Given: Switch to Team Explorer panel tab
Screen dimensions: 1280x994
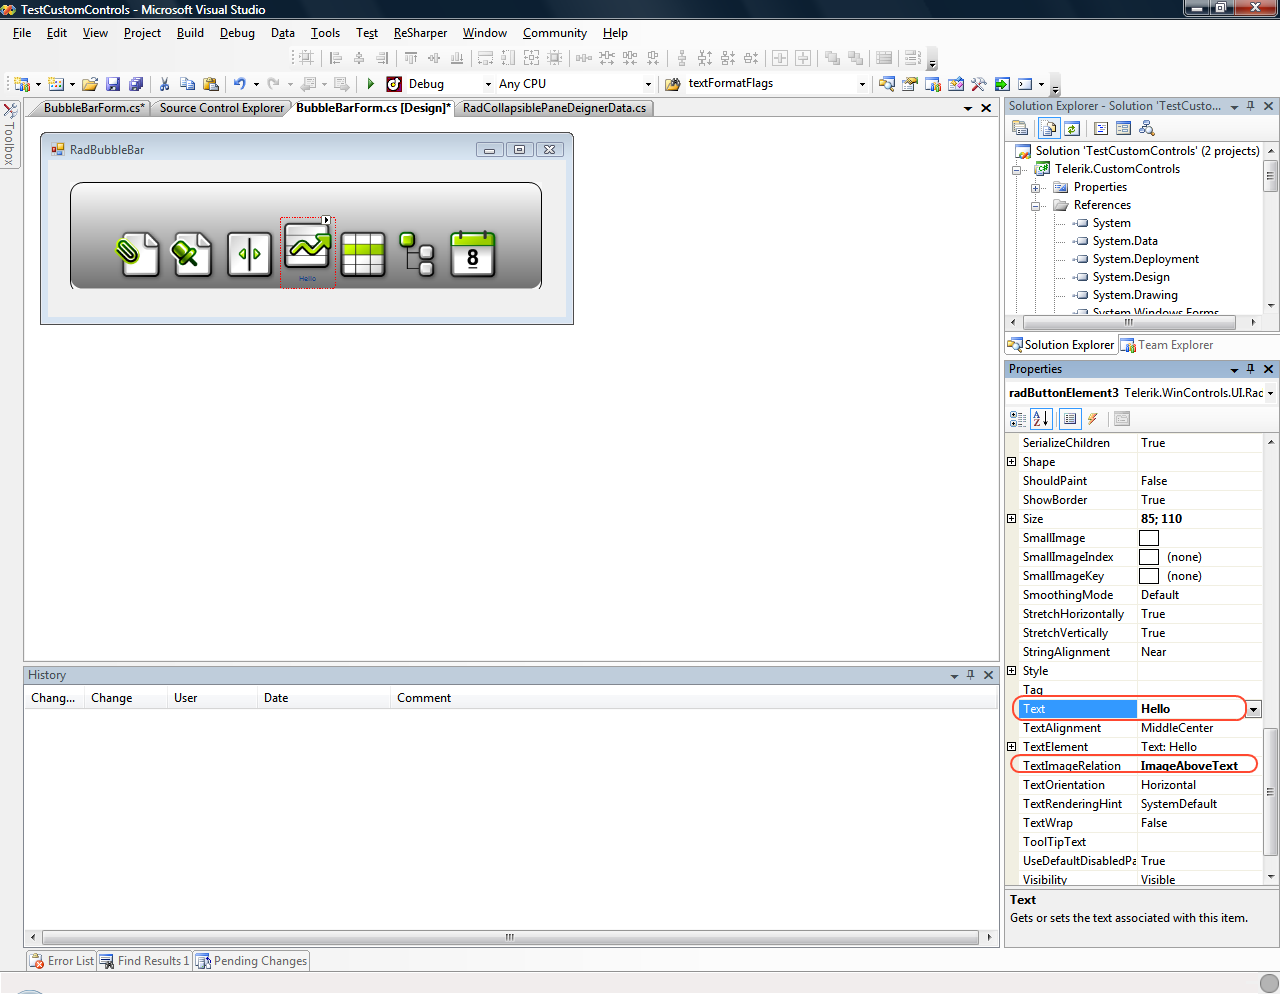Looking at the screenshot, I should pyautogui.click(x=1167, y=345).
